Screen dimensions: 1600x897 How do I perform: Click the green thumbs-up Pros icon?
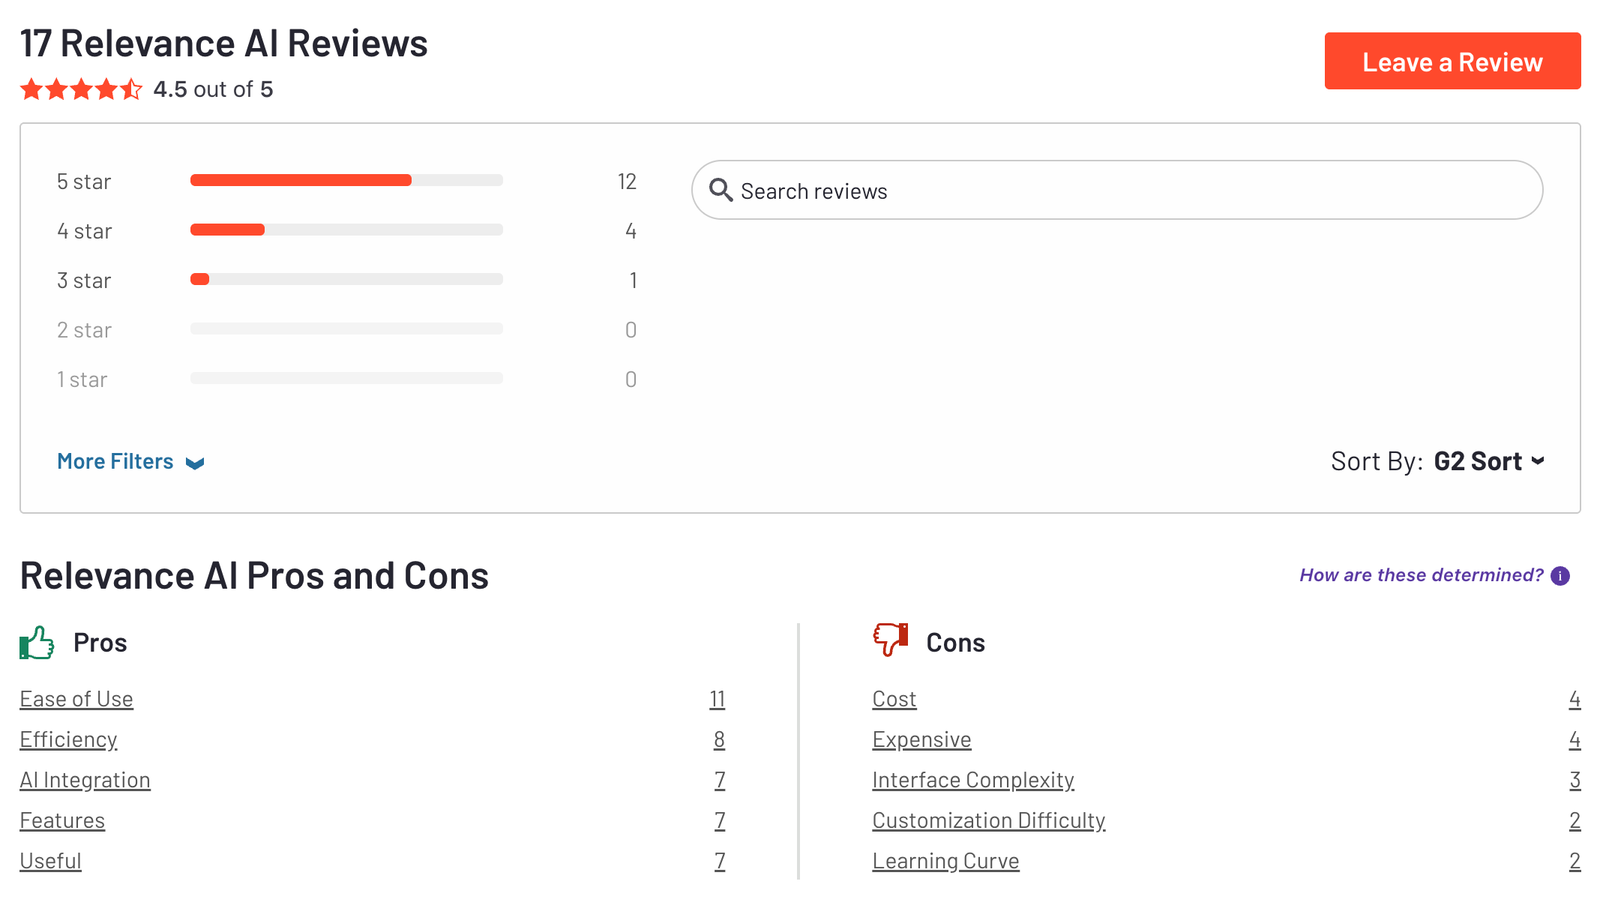[x=37, y=643]
